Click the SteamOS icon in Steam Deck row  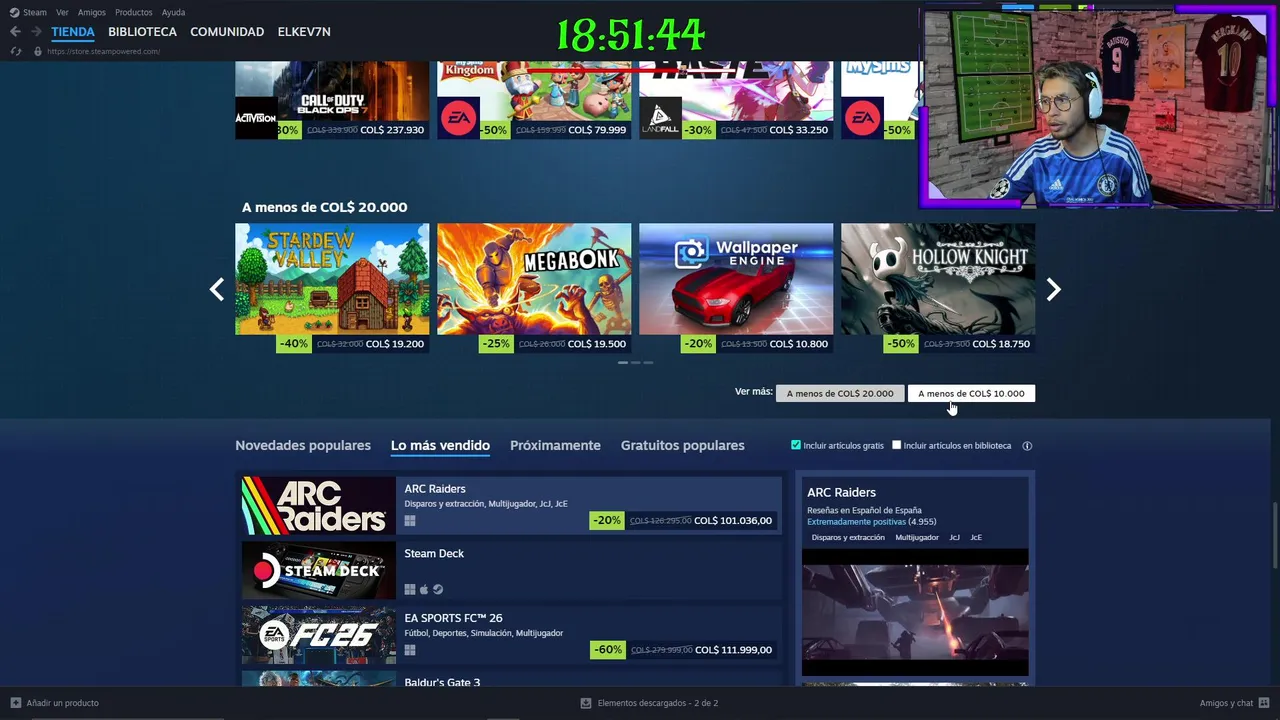point(438,589)
